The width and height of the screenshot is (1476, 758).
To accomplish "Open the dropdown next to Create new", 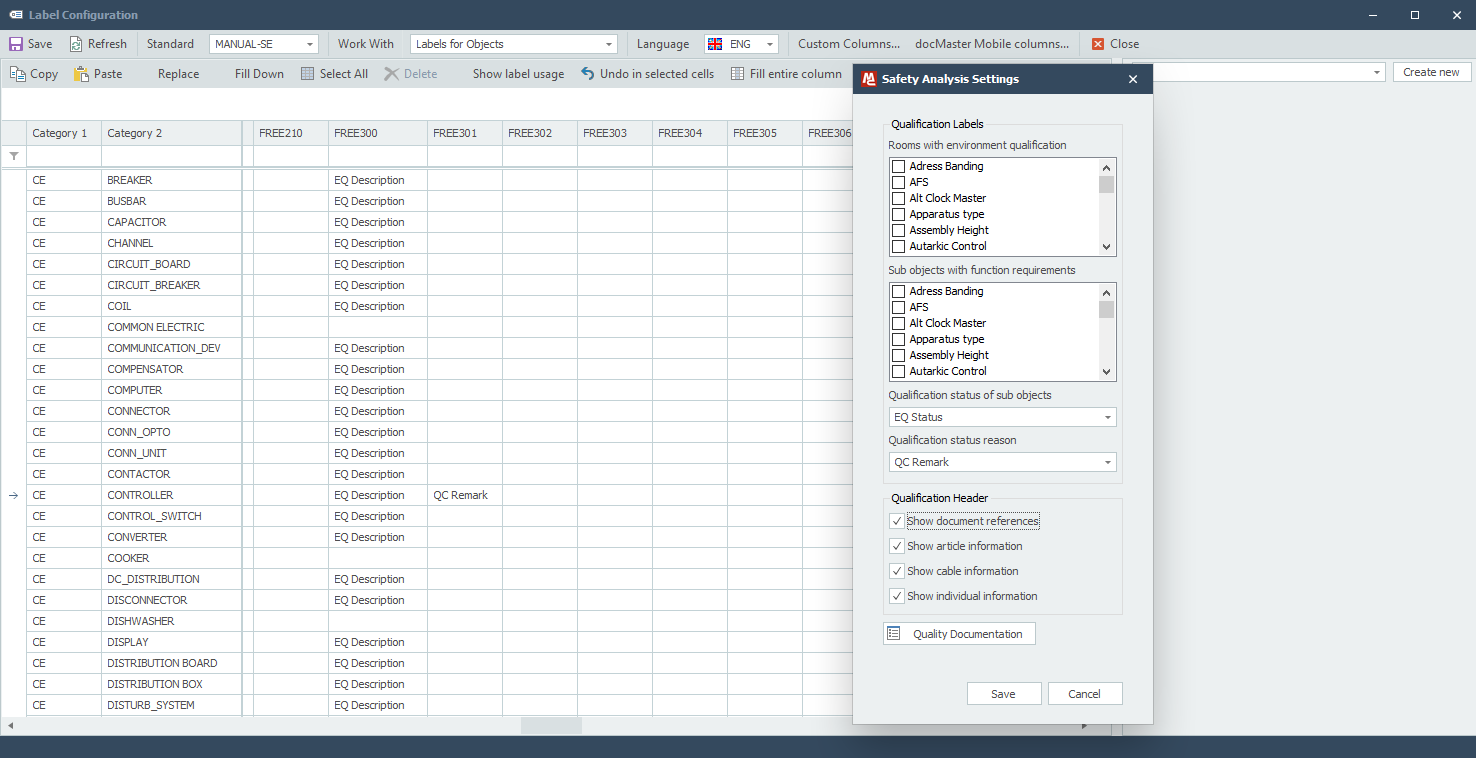I will pyautogui.click(x=1377, y=72).
